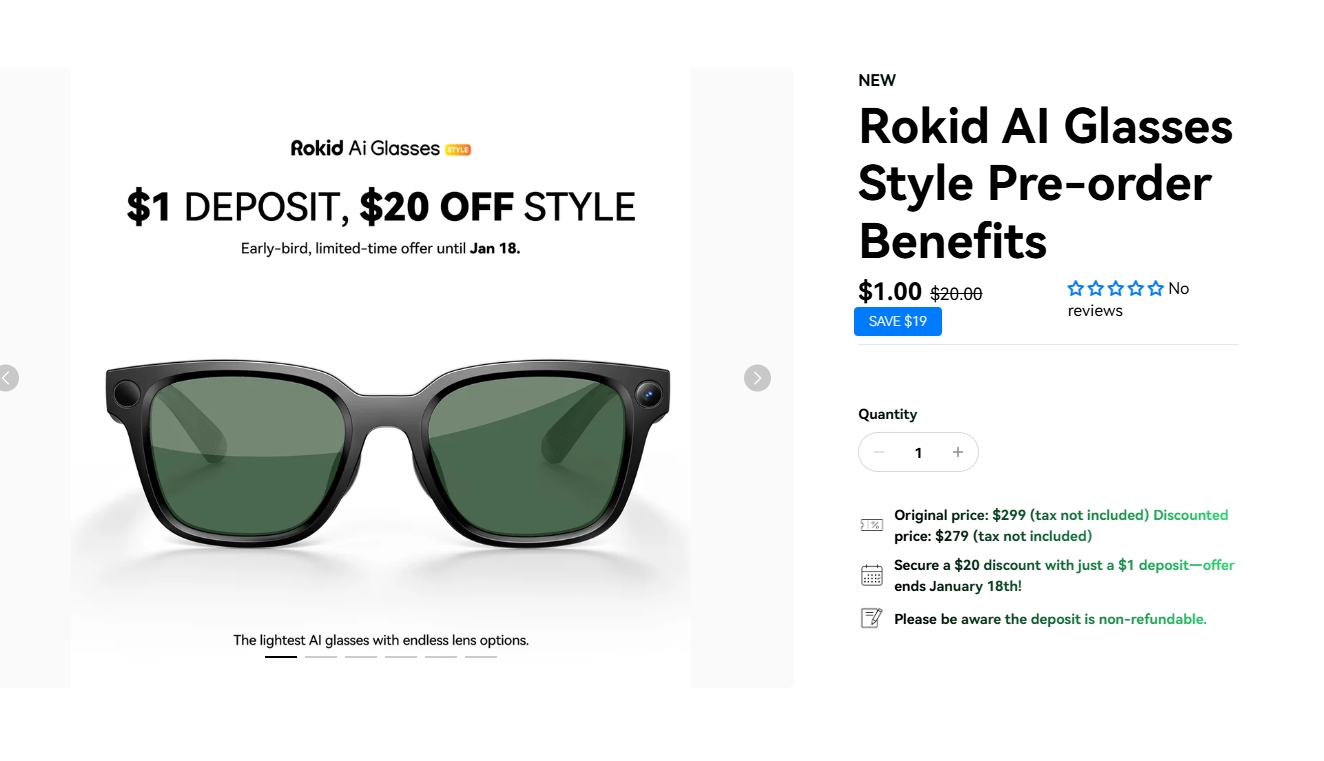The width and height of the screenshot is (1324, 761).
Task: Click the Rokid Ai Glasses Style logo
Action: pos(380,148)
